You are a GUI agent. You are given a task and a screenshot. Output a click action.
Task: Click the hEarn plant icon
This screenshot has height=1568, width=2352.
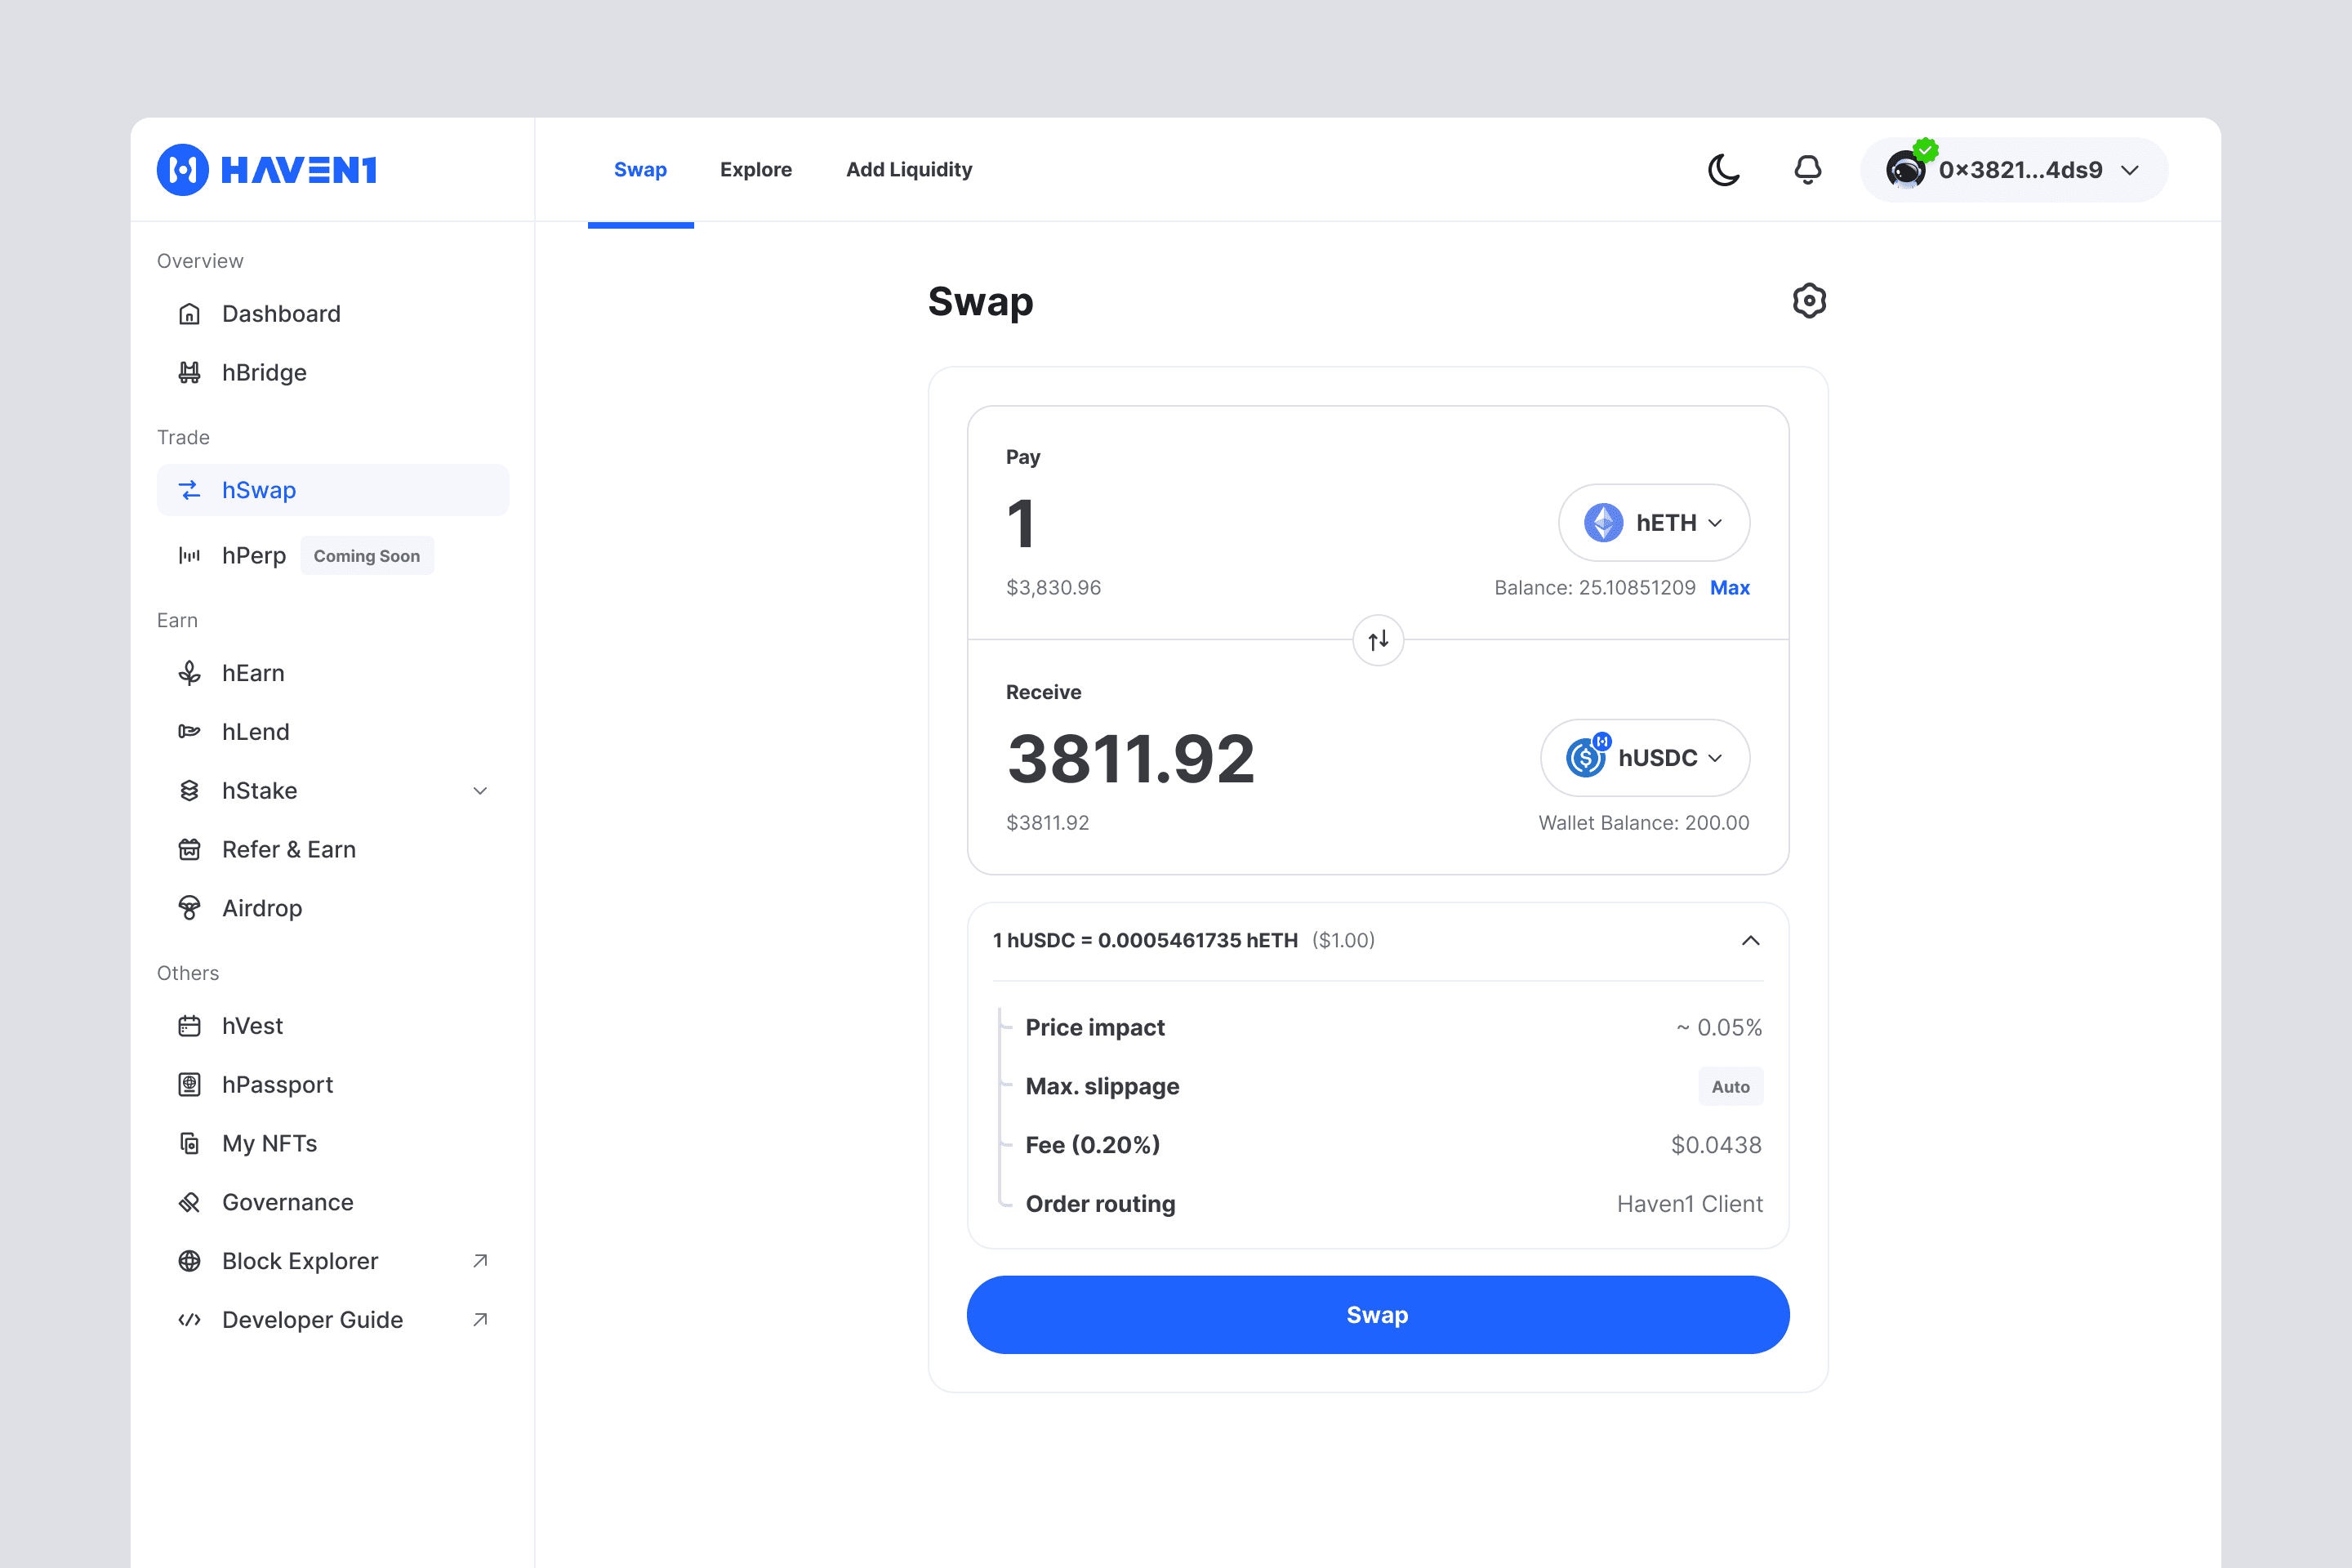190,672
